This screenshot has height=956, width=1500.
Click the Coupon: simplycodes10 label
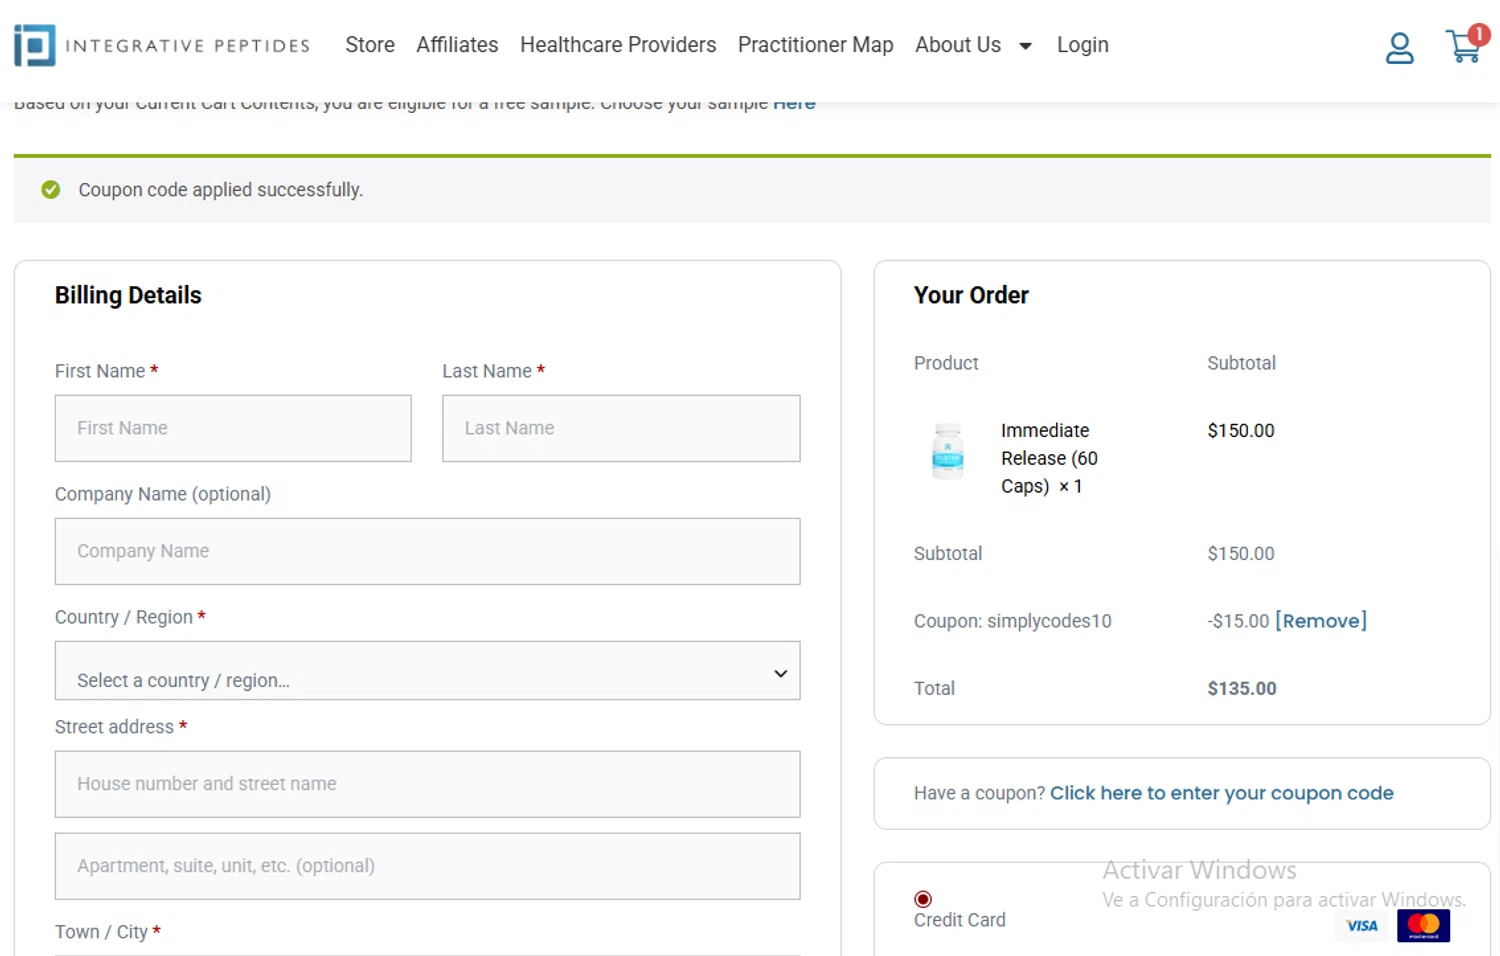click(x=1012, y=621)
